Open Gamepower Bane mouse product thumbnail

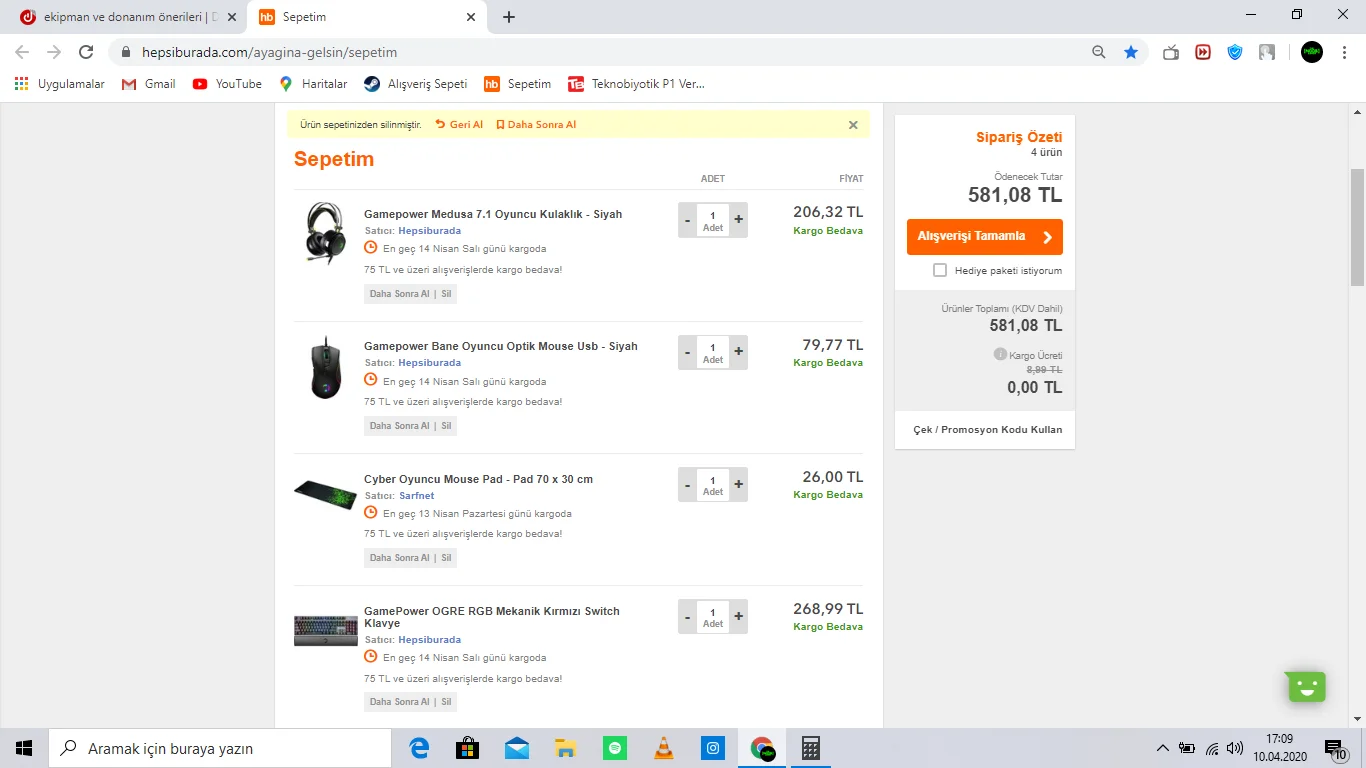pyautogui.click(x=325, y=366)
